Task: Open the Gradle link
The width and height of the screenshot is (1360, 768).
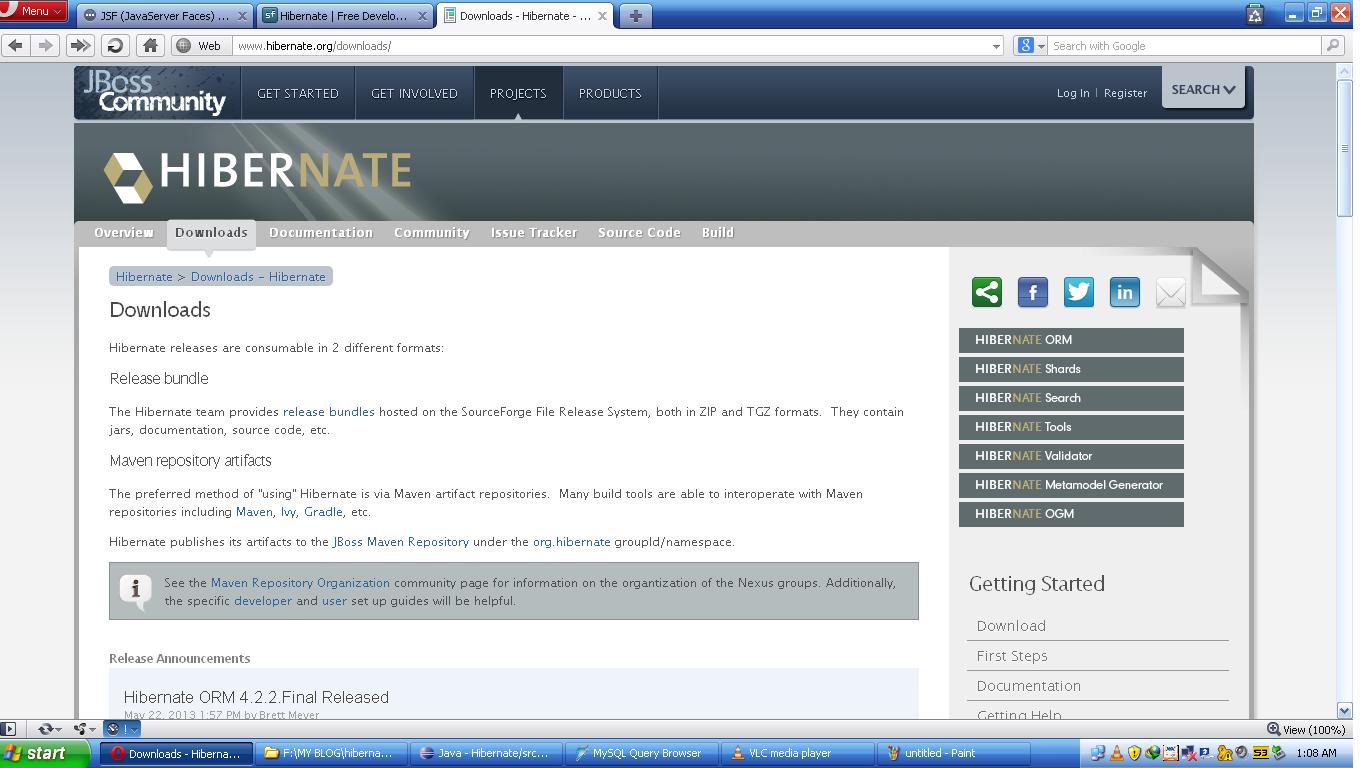Action: [x=323, y=511]
